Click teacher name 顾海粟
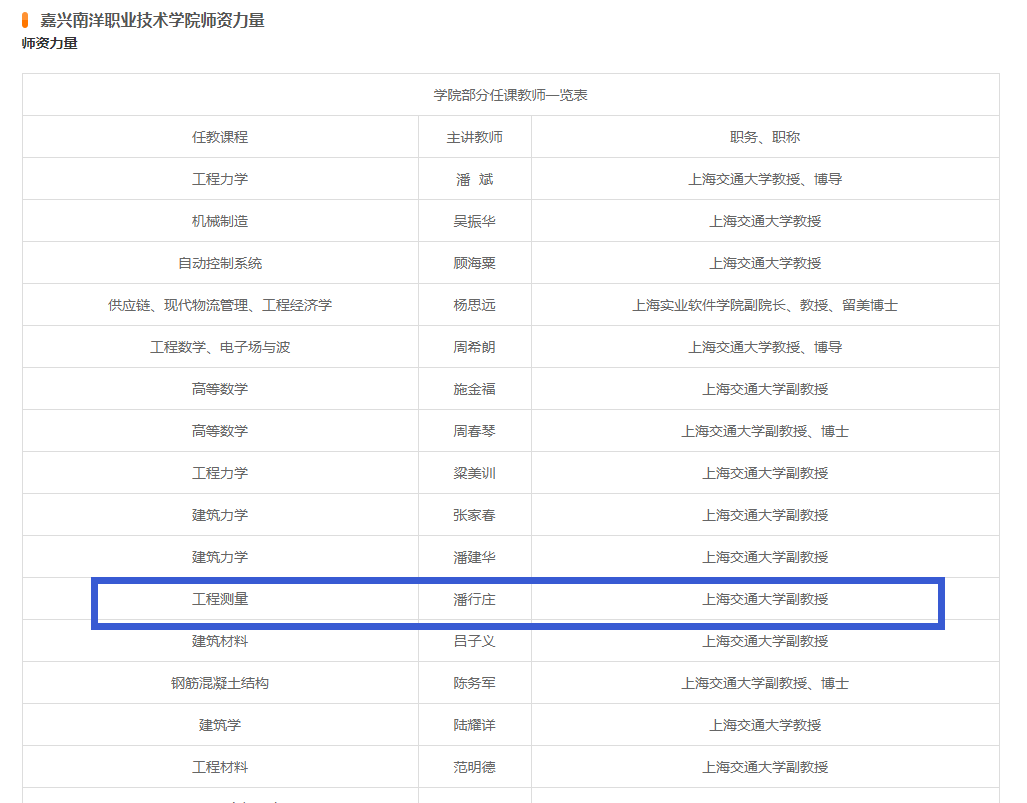The height and width of the screenshot is (803, 1027). pyautogui.click(x=475, y=263)
